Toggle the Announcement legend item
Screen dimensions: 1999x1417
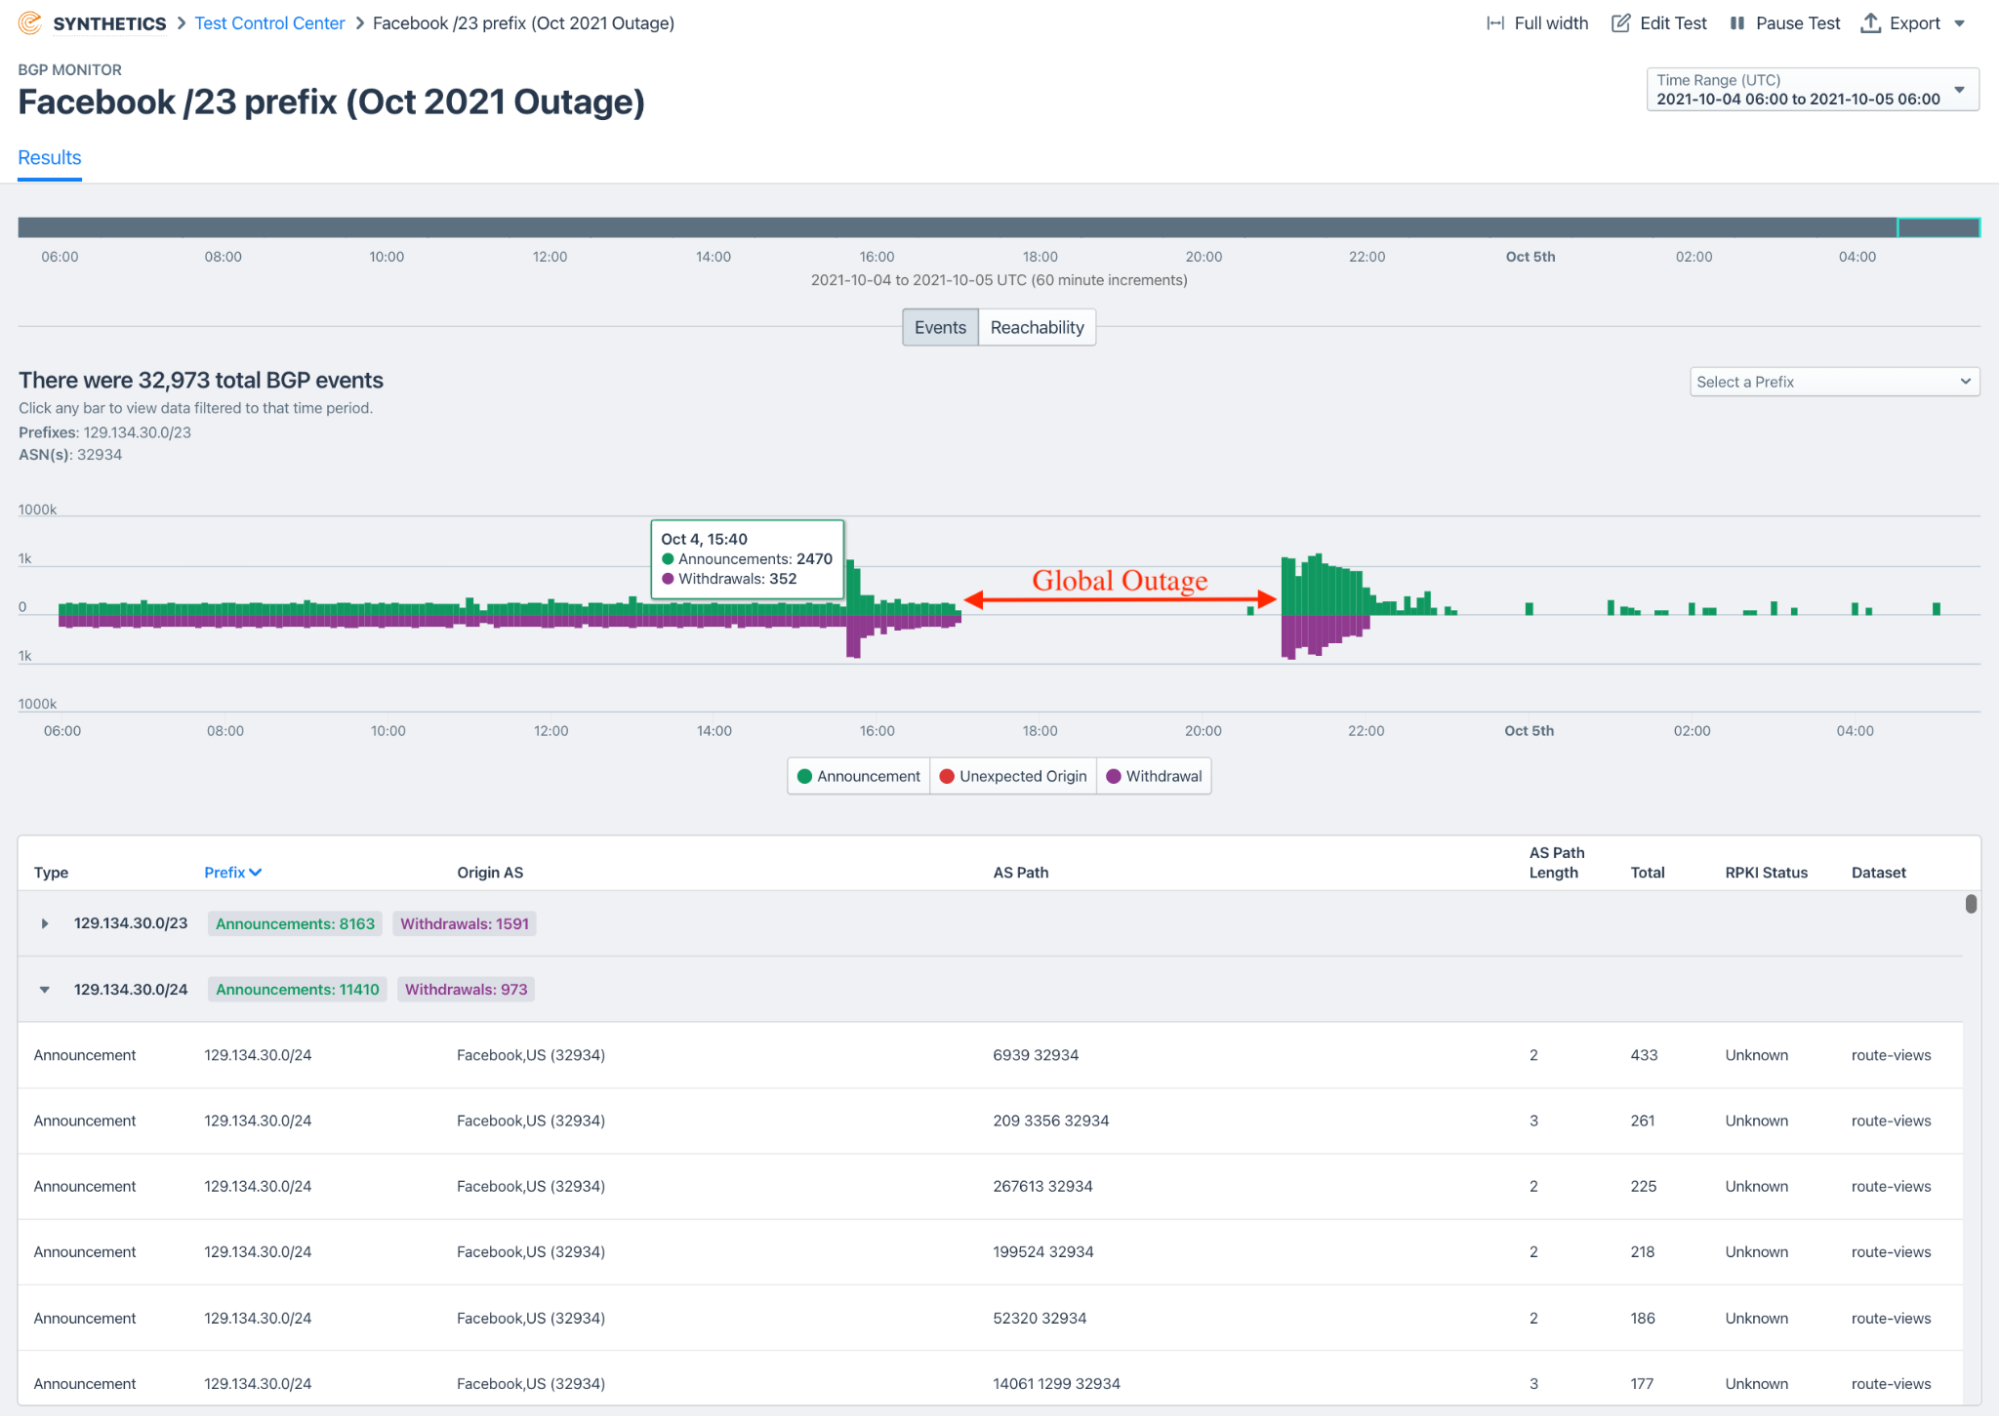pyautogui.click(x=858, y=777)
